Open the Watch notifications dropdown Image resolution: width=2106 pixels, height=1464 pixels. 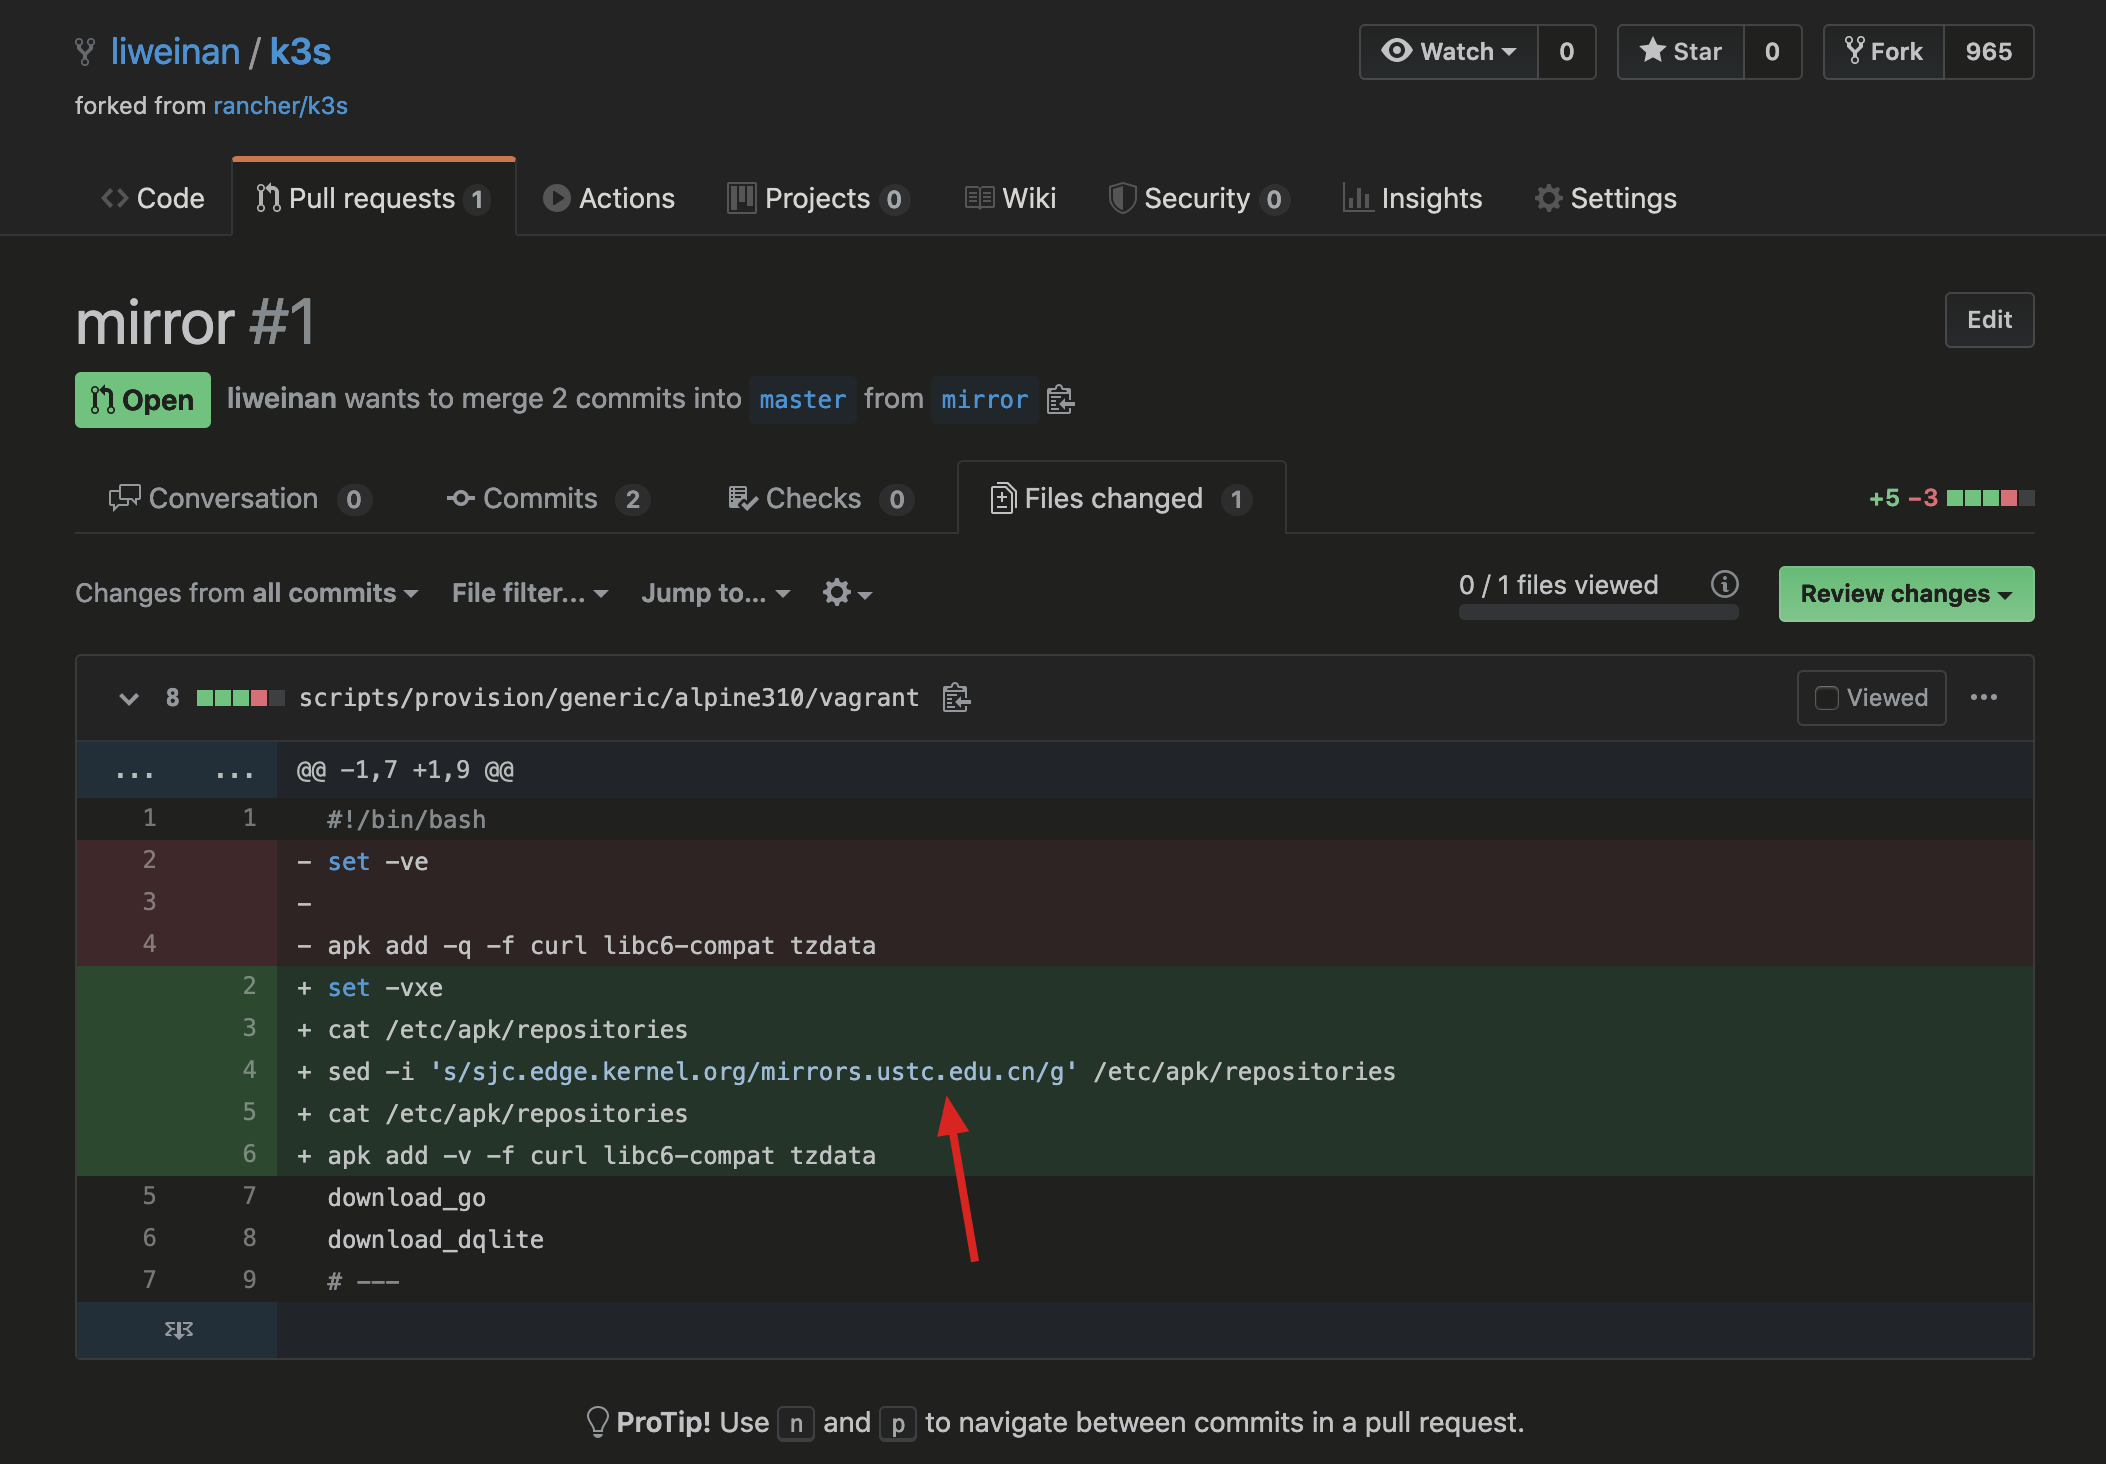coord(1449,52)
